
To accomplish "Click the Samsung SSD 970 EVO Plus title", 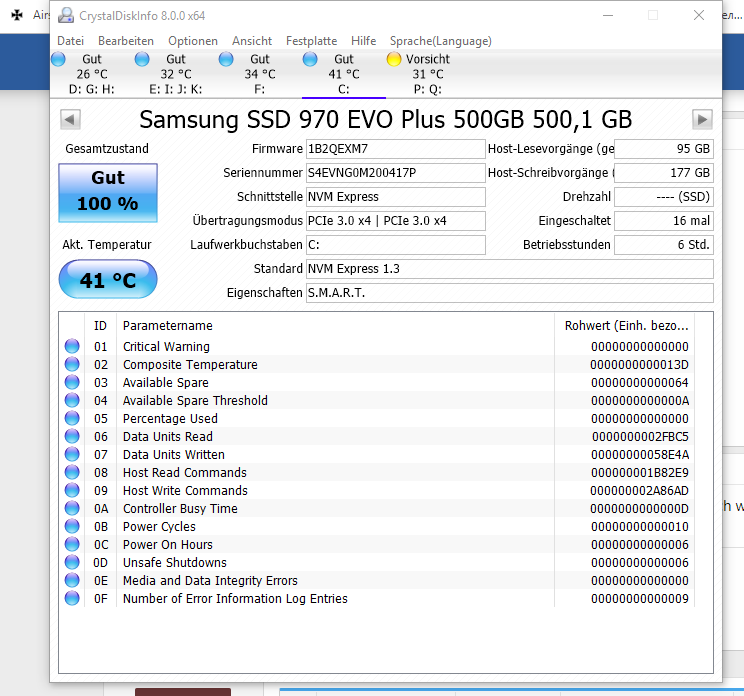I will pyautogui.click(x=385, y=120).
